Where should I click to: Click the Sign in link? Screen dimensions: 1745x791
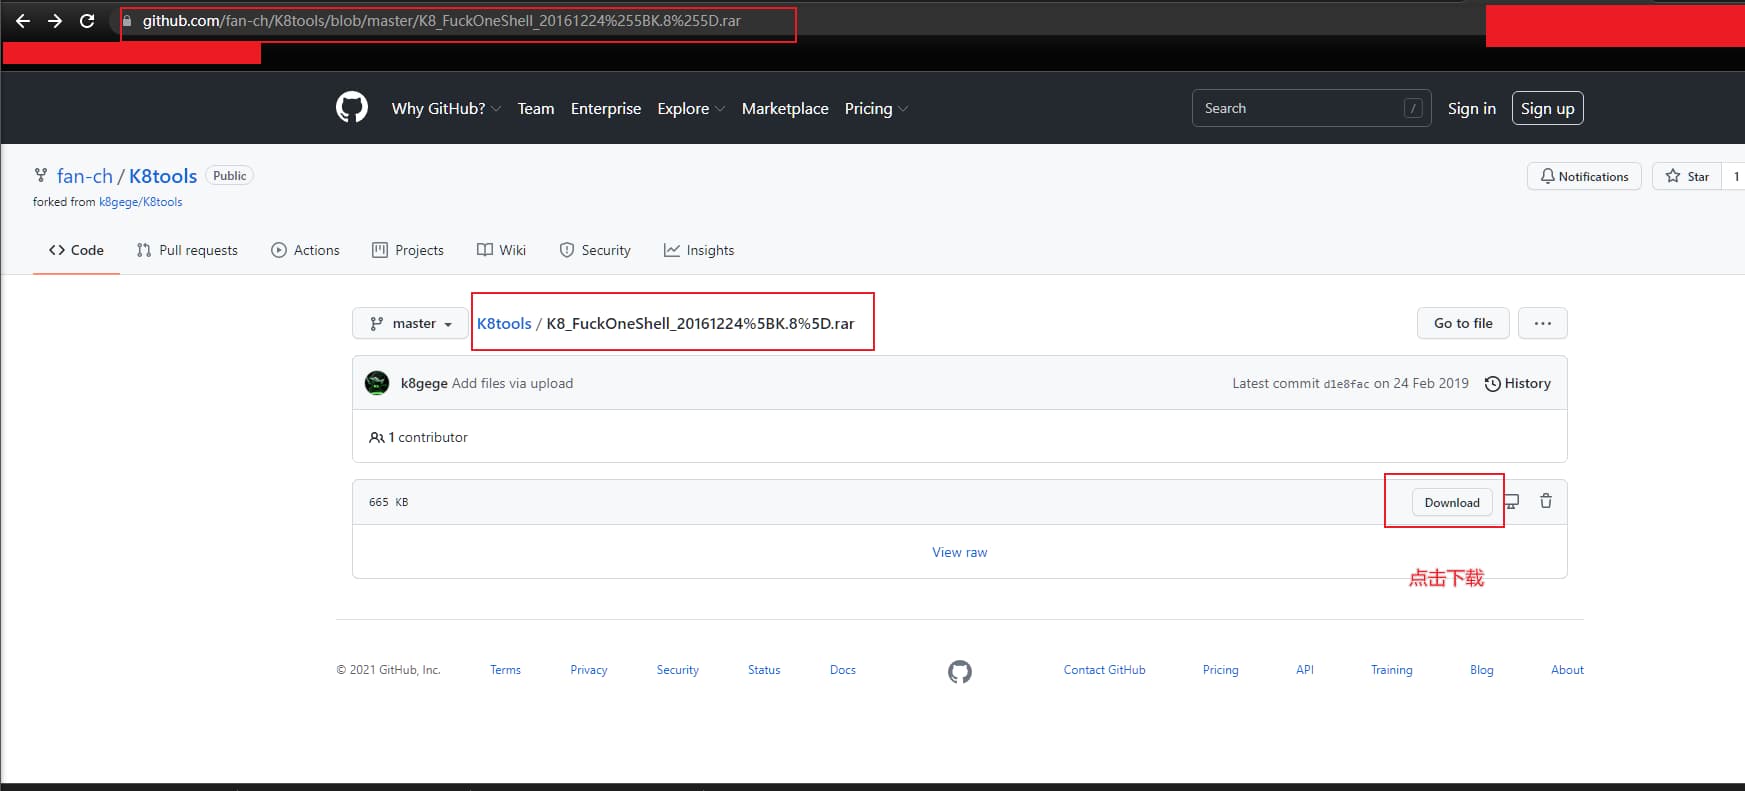click(x=1472, y=108)
